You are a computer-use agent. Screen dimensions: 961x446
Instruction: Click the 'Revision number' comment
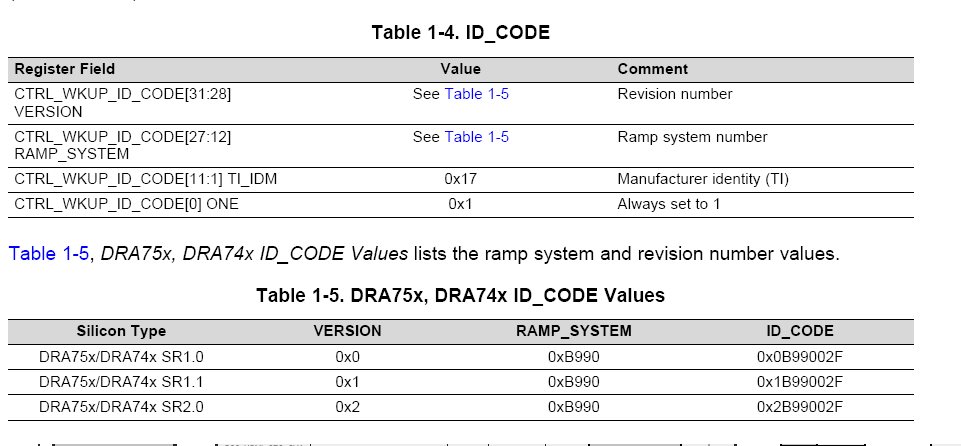[x=675, y=94]
